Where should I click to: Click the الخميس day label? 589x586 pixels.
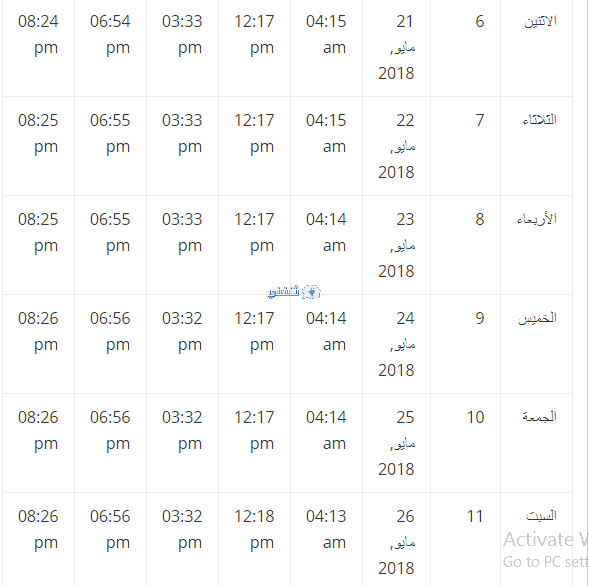(537, 318)
